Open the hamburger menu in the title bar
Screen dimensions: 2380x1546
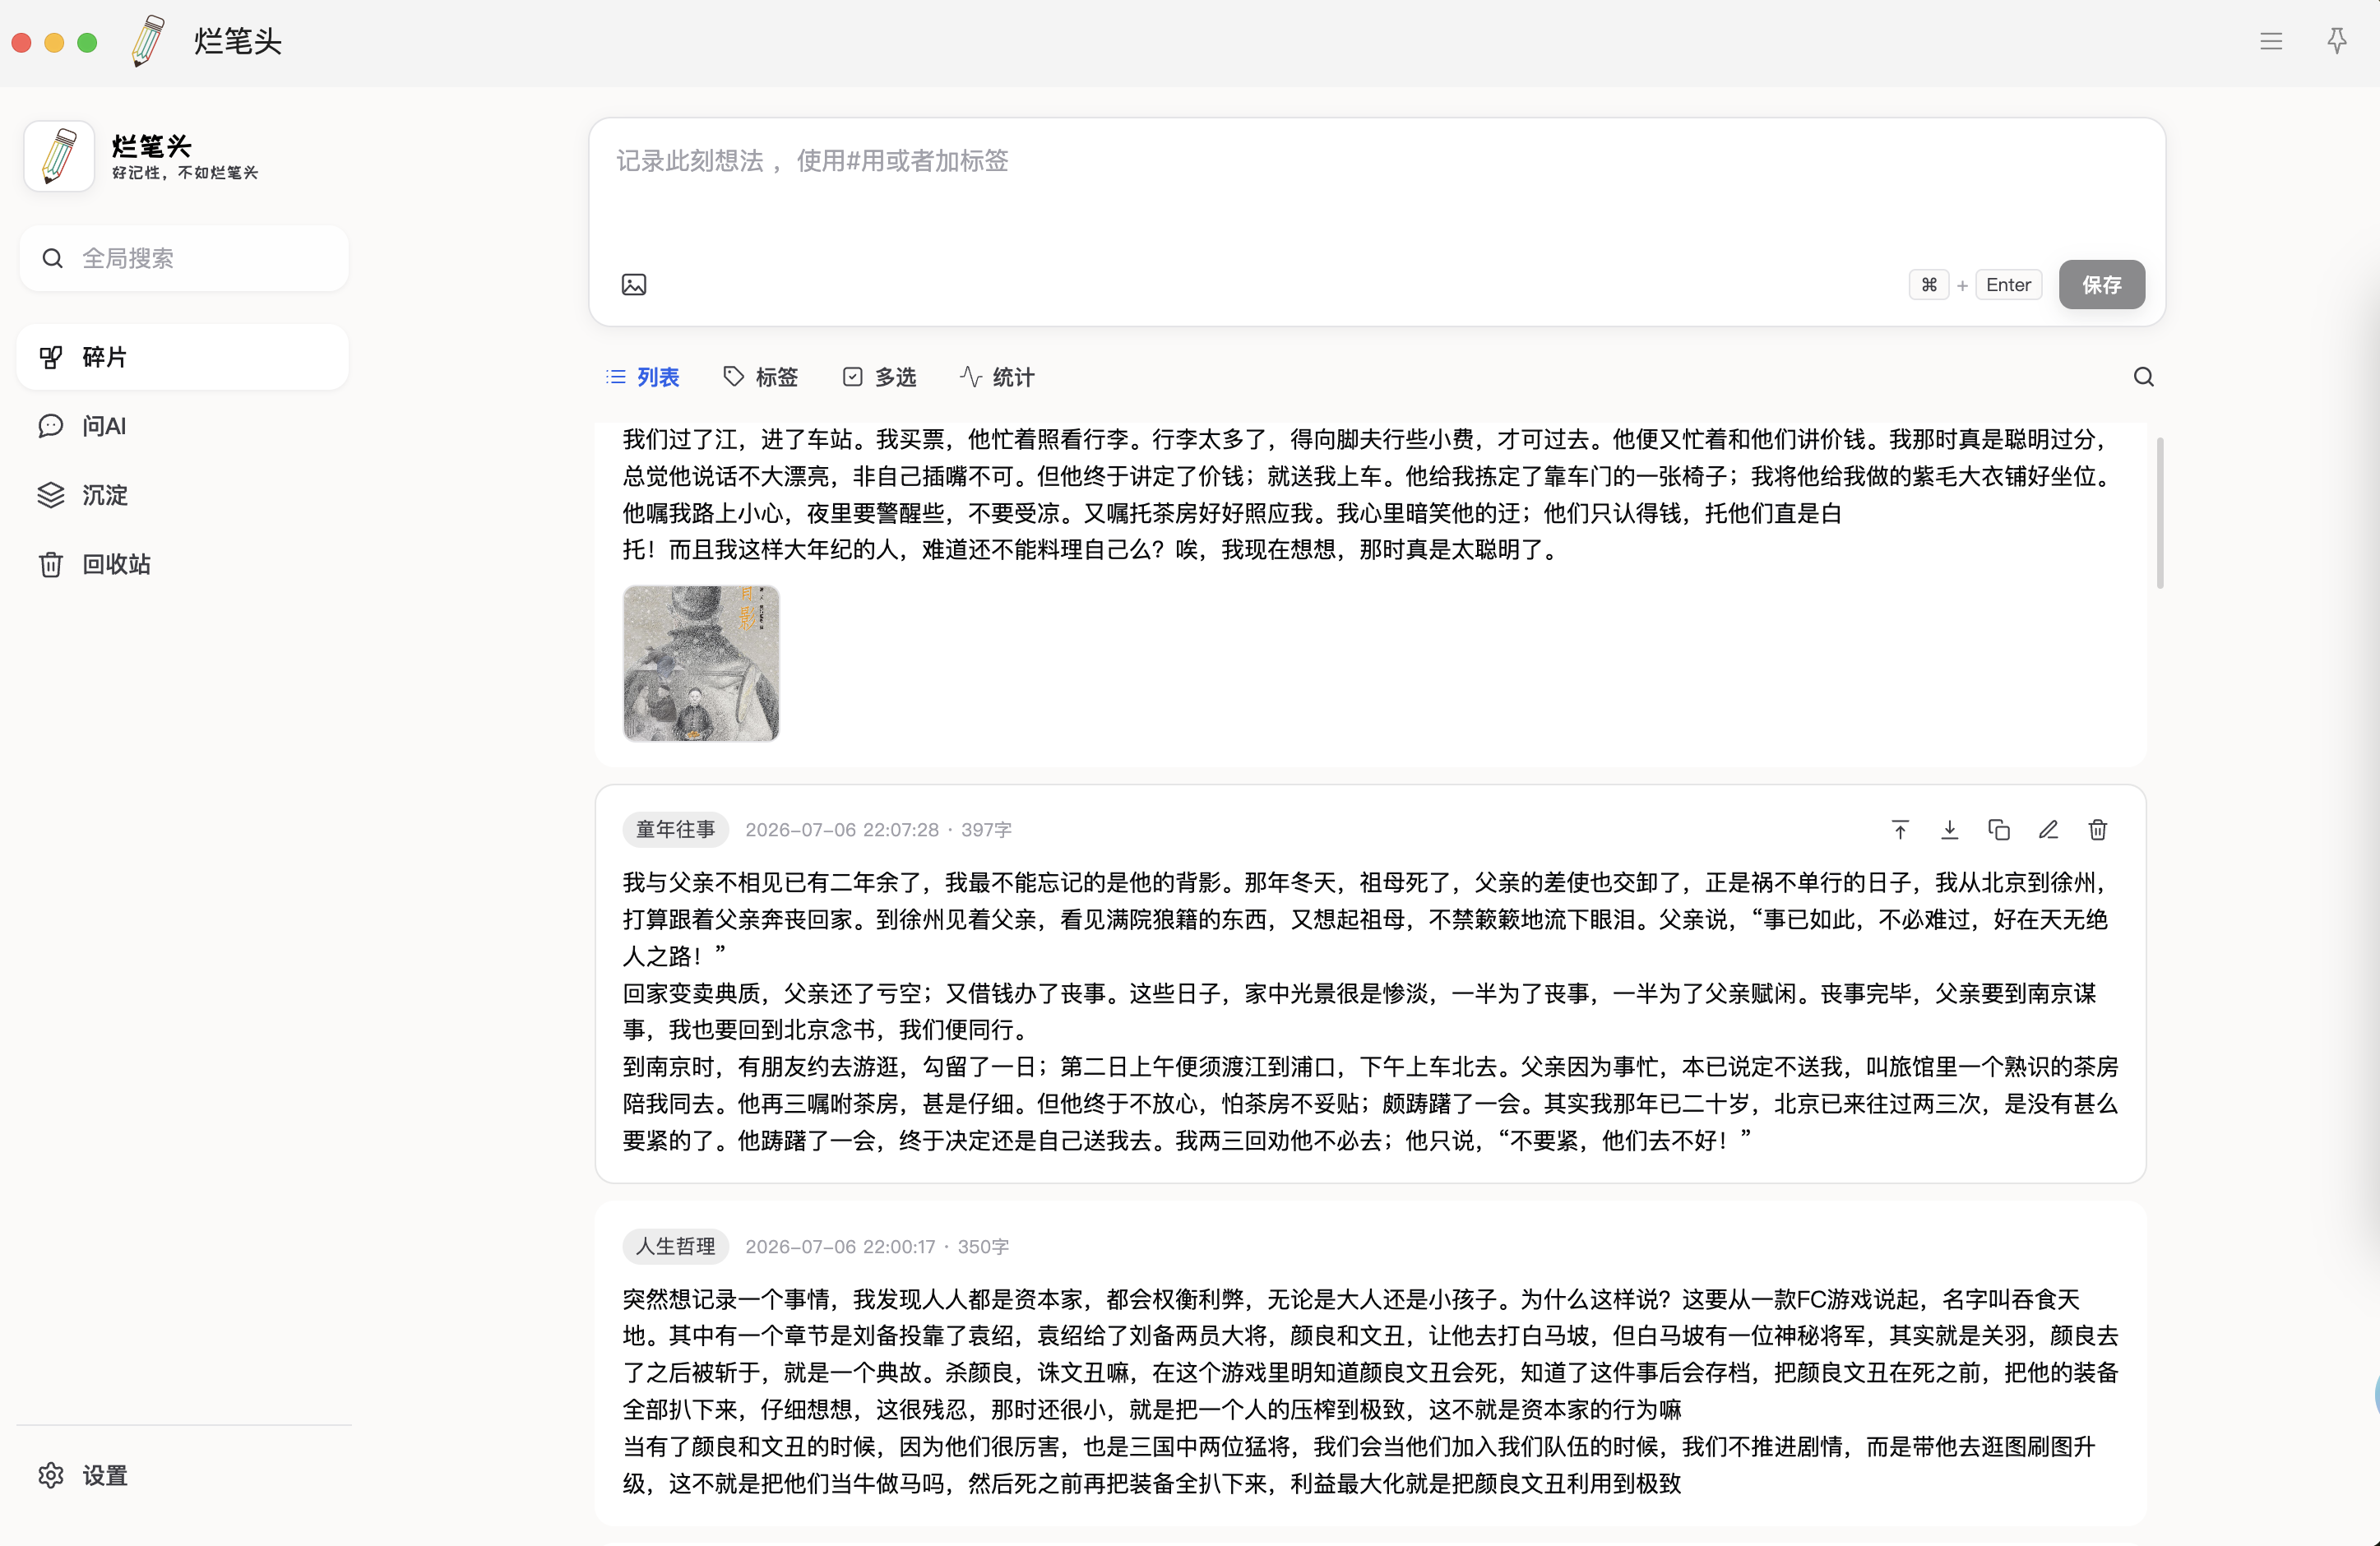[2271, 41]
